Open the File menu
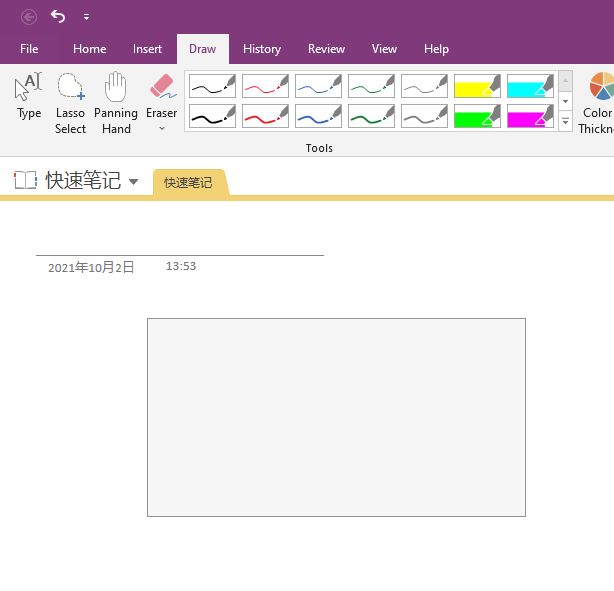The height and width of the screenshot is (591, 614). pos(29,49)
